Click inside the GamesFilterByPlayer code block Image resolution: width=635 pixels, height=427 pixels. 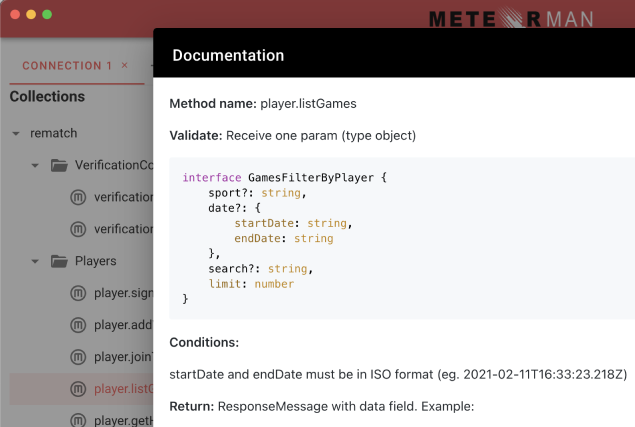tap(400, 238)
